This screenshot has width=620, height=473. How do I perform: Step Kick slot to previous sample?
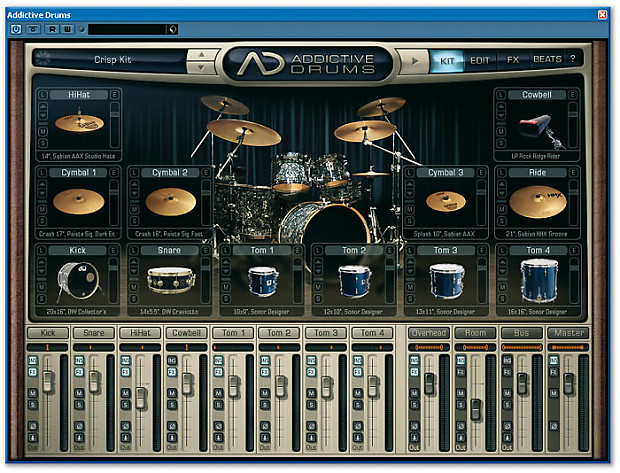coord(42,262)
